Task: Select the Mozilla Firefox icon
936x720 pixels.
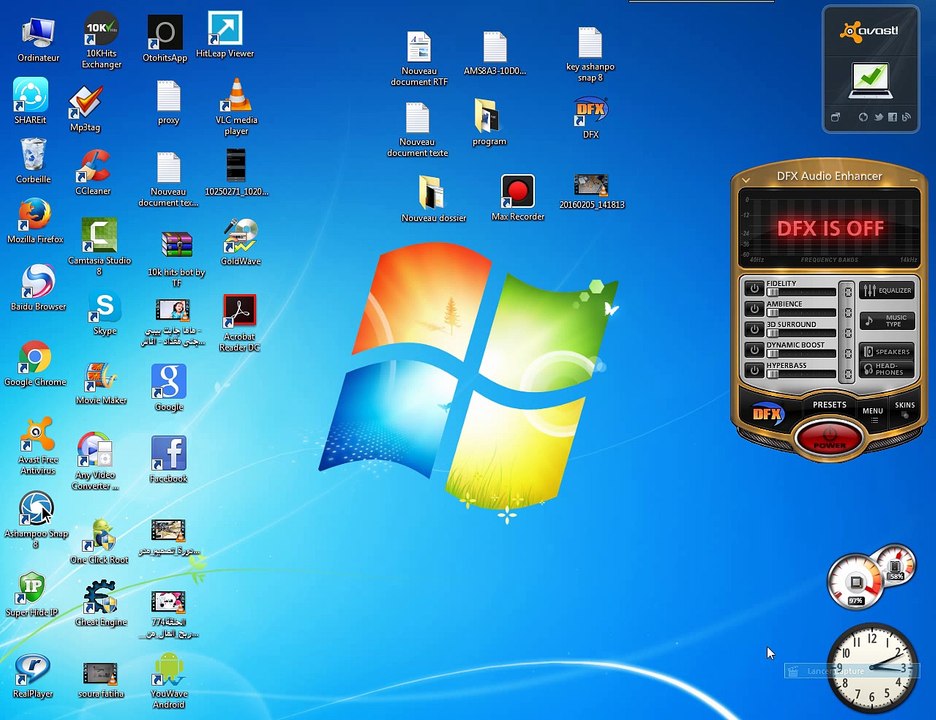Action: 35,221
